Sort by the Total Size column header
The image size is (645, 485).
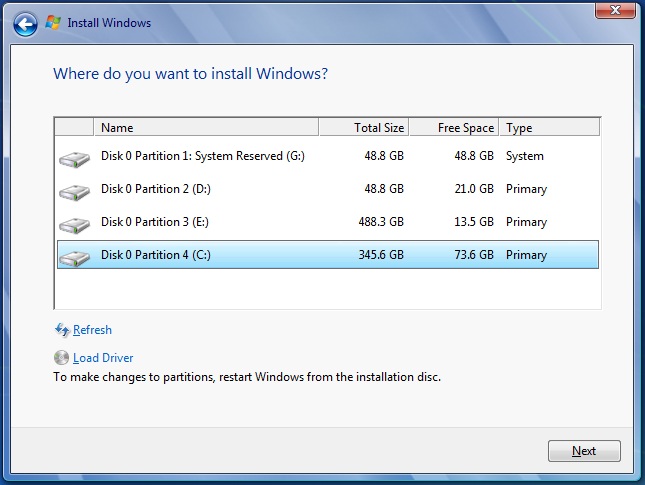(x=364, y=128)
